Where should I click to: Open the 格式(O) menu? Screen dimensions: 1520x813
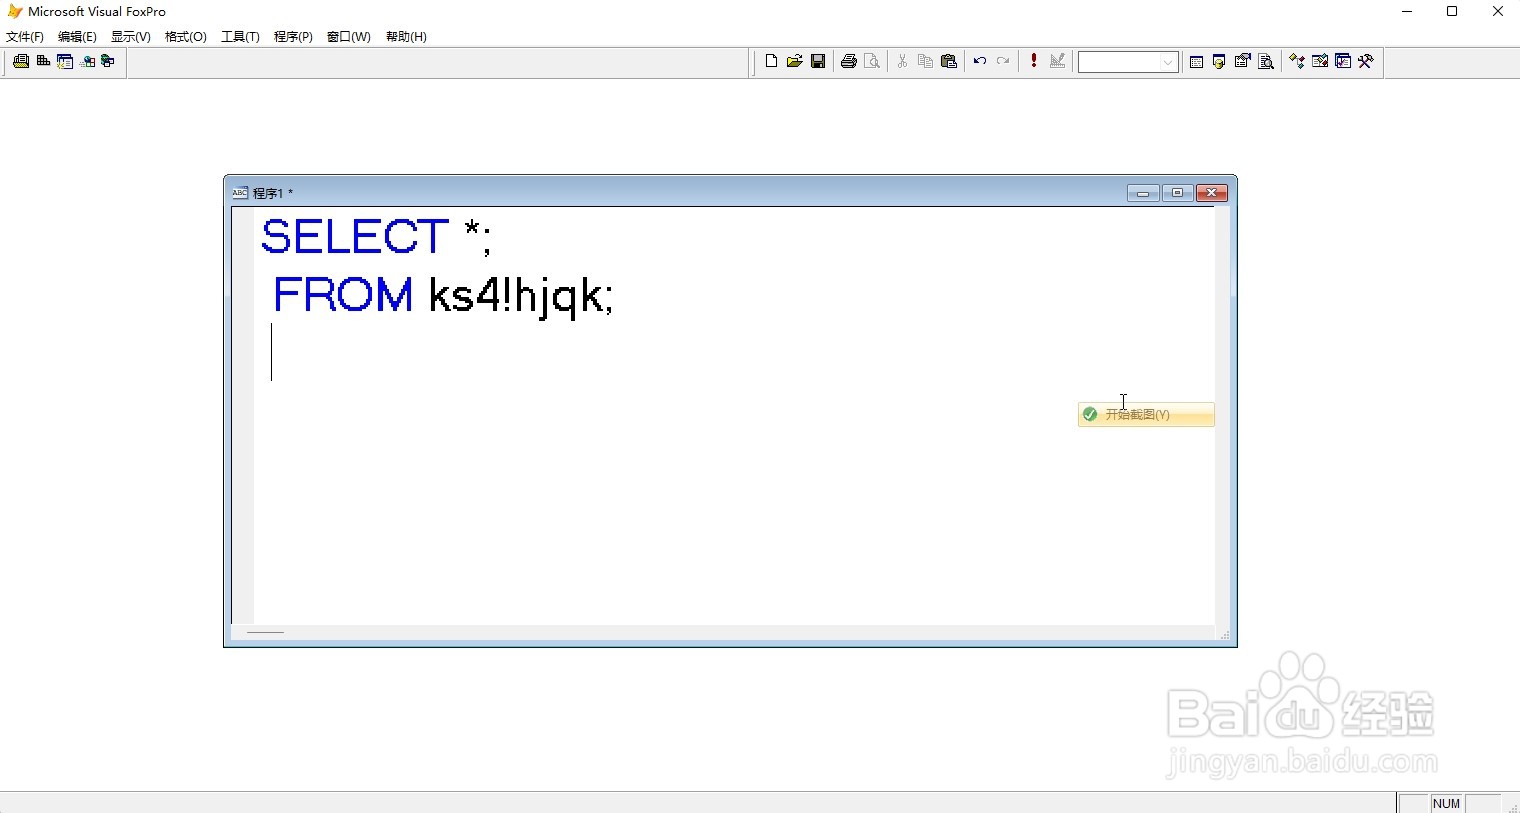point(186,37)
